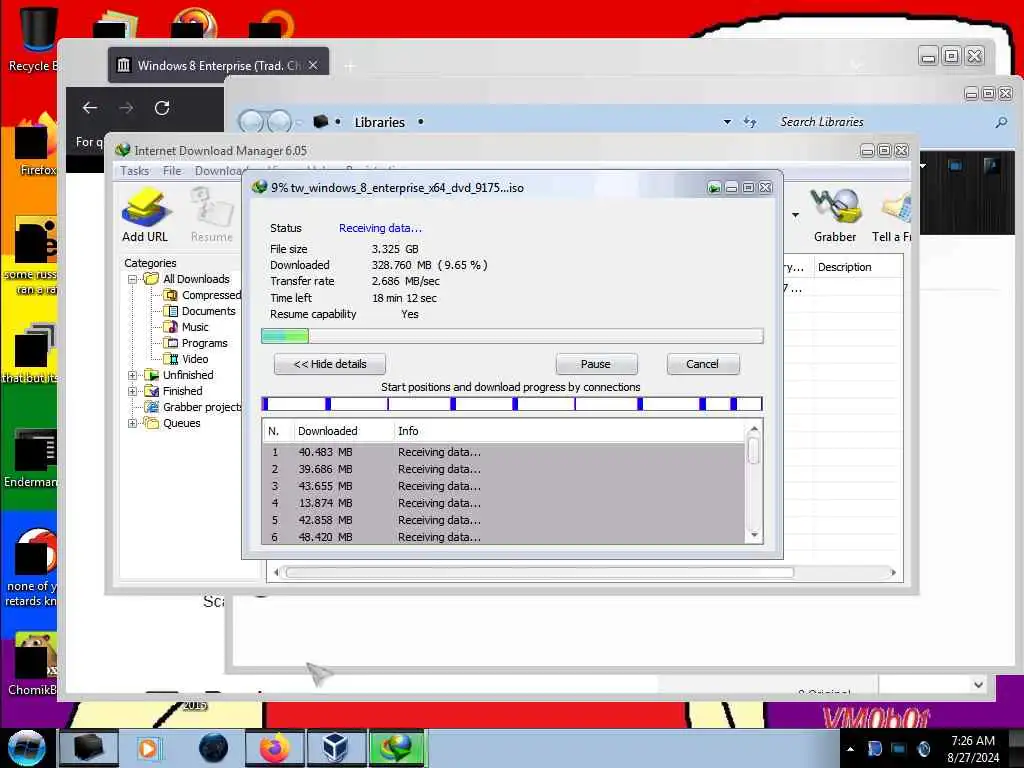The width and height of the screenshot is (1024, 768).
Task: Click the Add URL toolbar icon
Action: (x=145, y=214)
